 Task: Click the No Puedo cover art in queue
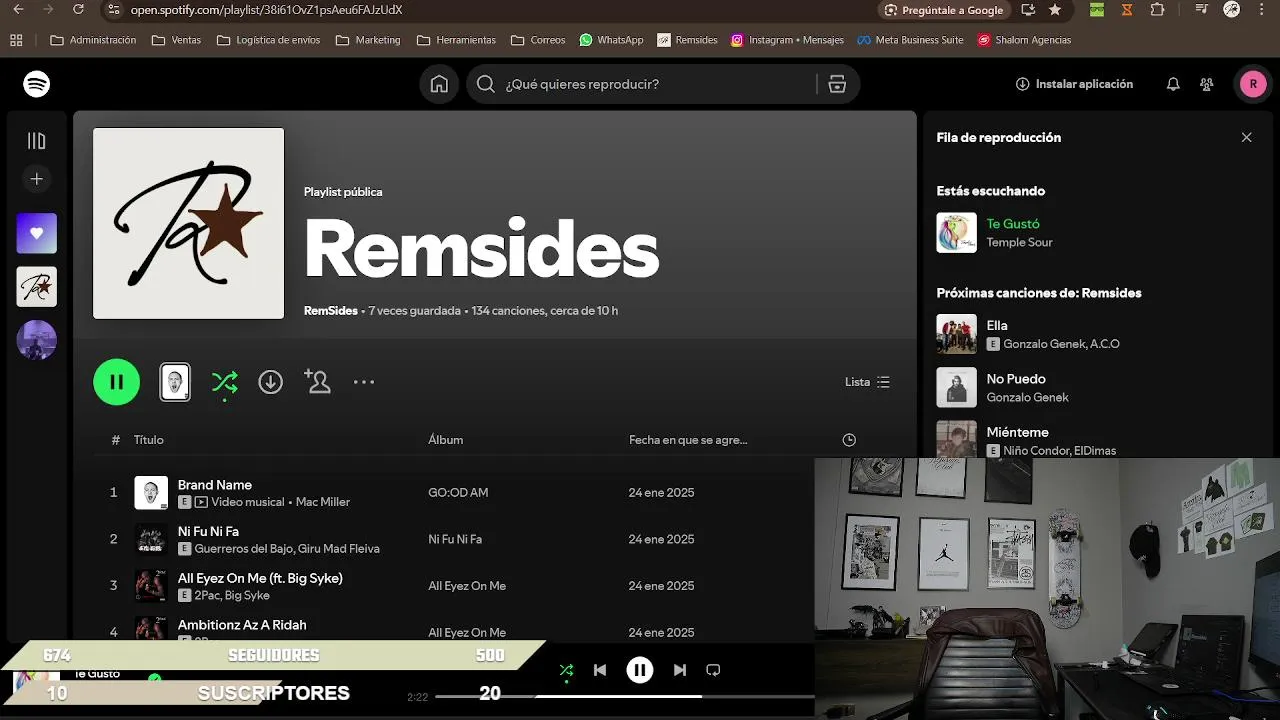coord(956,387)
